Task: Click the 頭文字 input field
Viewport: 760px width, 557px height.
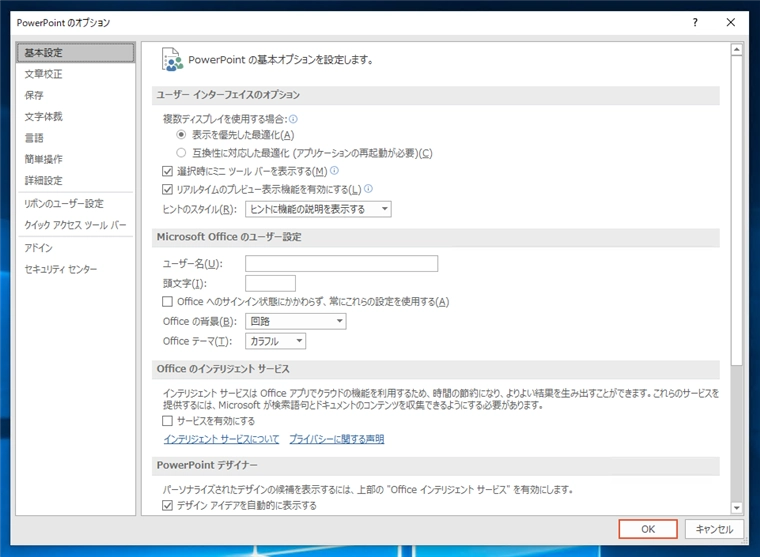Action: pos(270,283)
